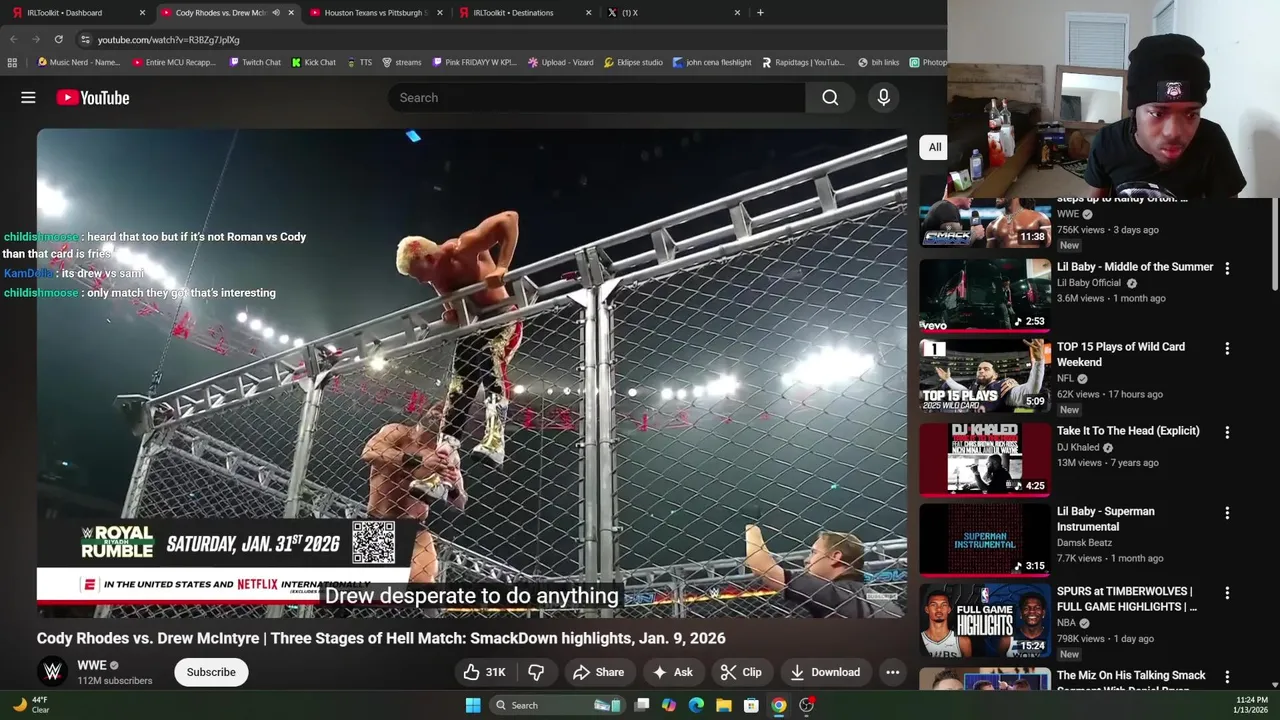This screenshot has height=720, width=1280.
Task: Open Entire MCU Recapp bookmark
Action: pos(174,62)
